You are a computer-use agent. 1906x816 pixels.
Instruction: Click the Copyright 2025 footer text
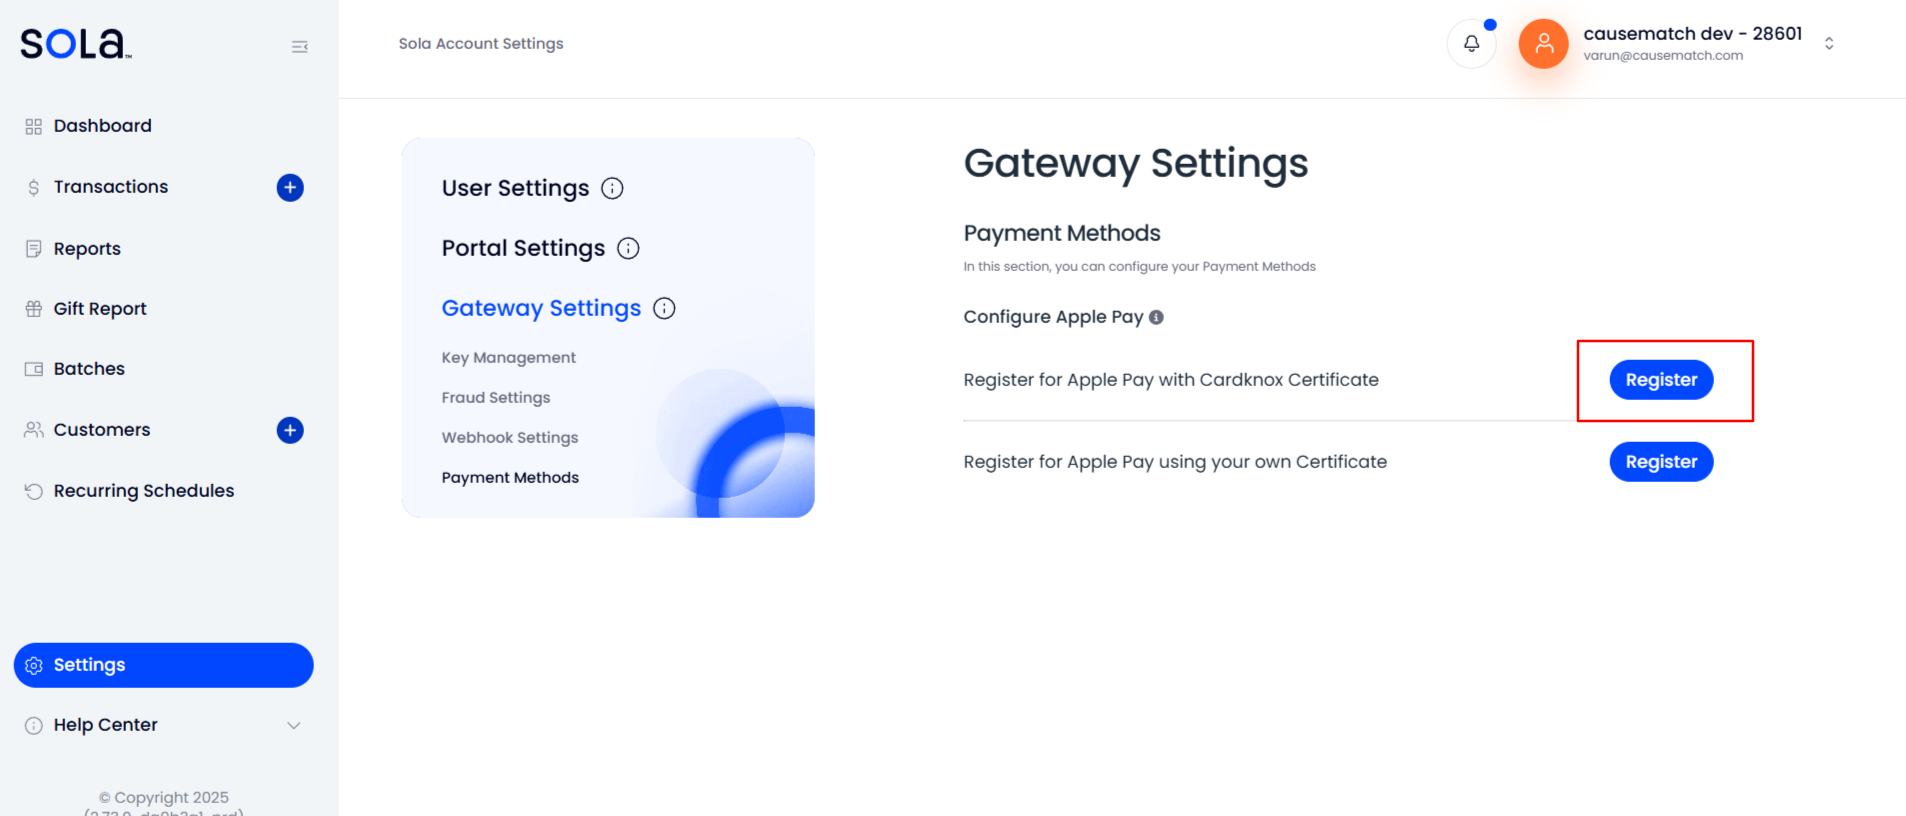pos(164,797)
